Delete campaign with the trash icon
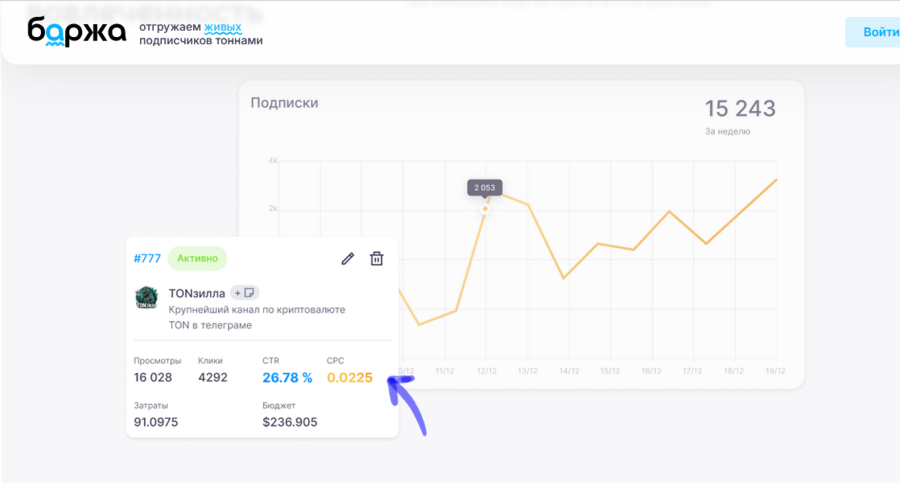 (x=377, y=259)
